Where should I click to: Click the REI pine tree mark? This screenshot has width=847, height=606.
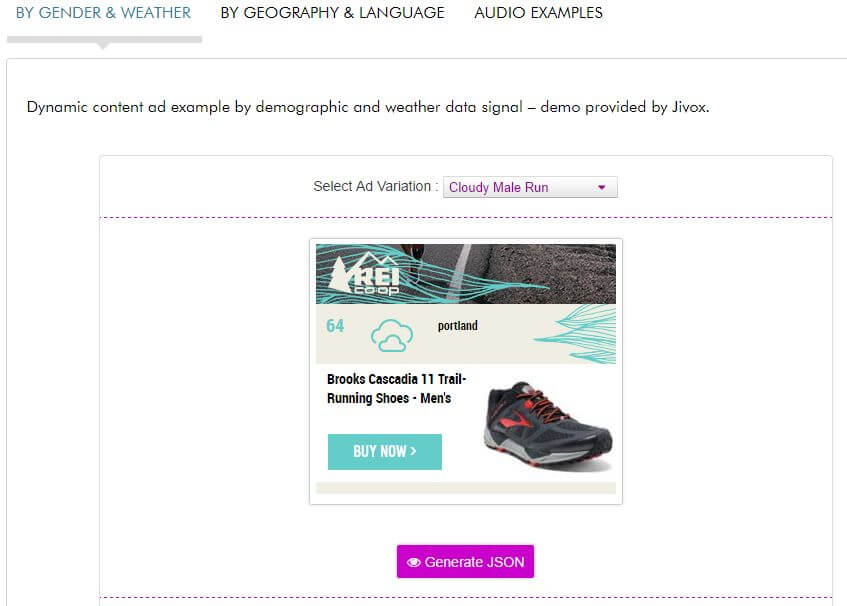click(341, 274)
